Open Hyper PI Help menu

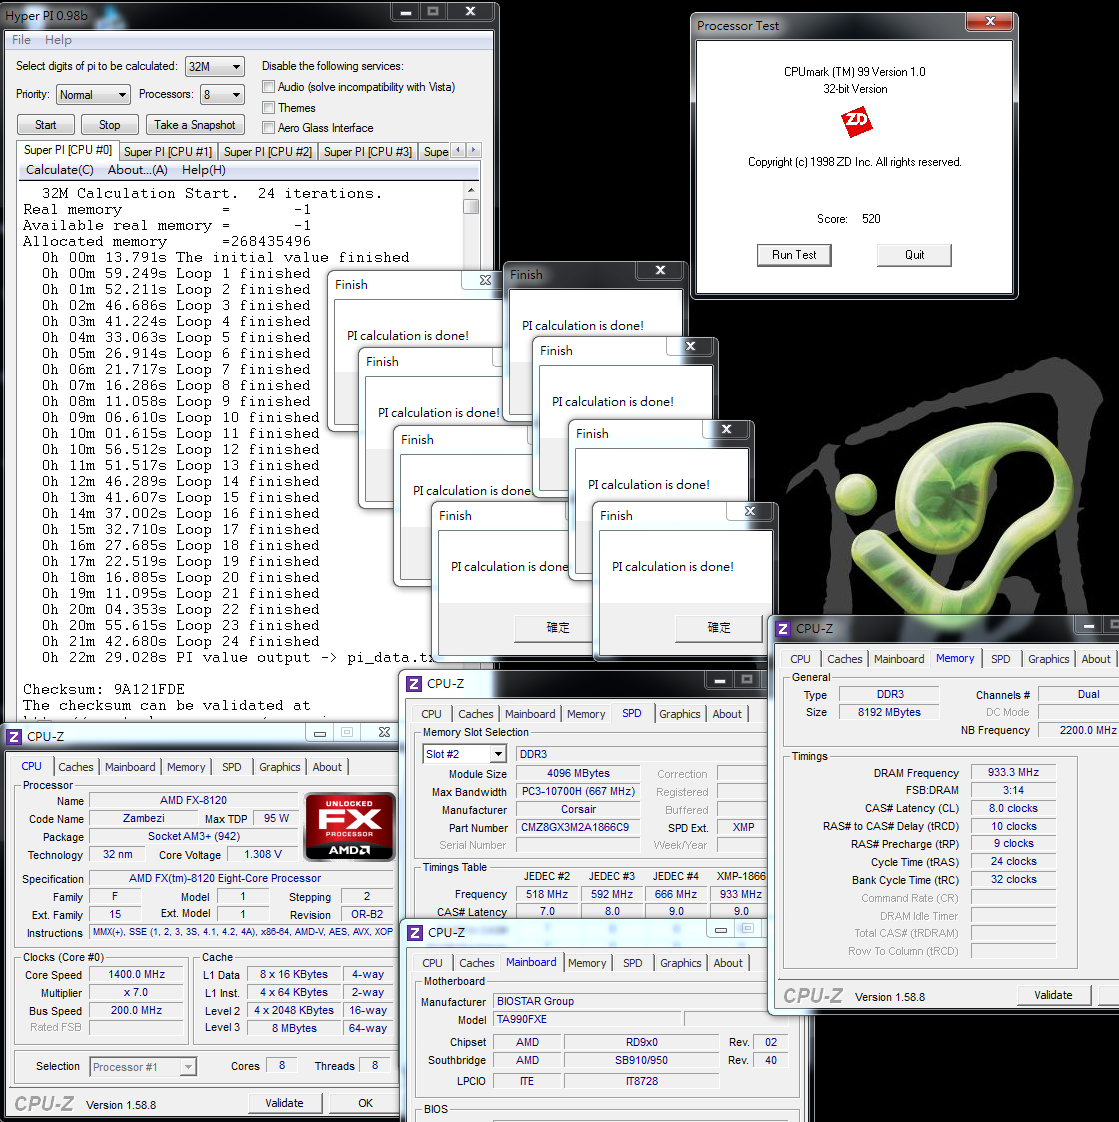click(58, 40)
